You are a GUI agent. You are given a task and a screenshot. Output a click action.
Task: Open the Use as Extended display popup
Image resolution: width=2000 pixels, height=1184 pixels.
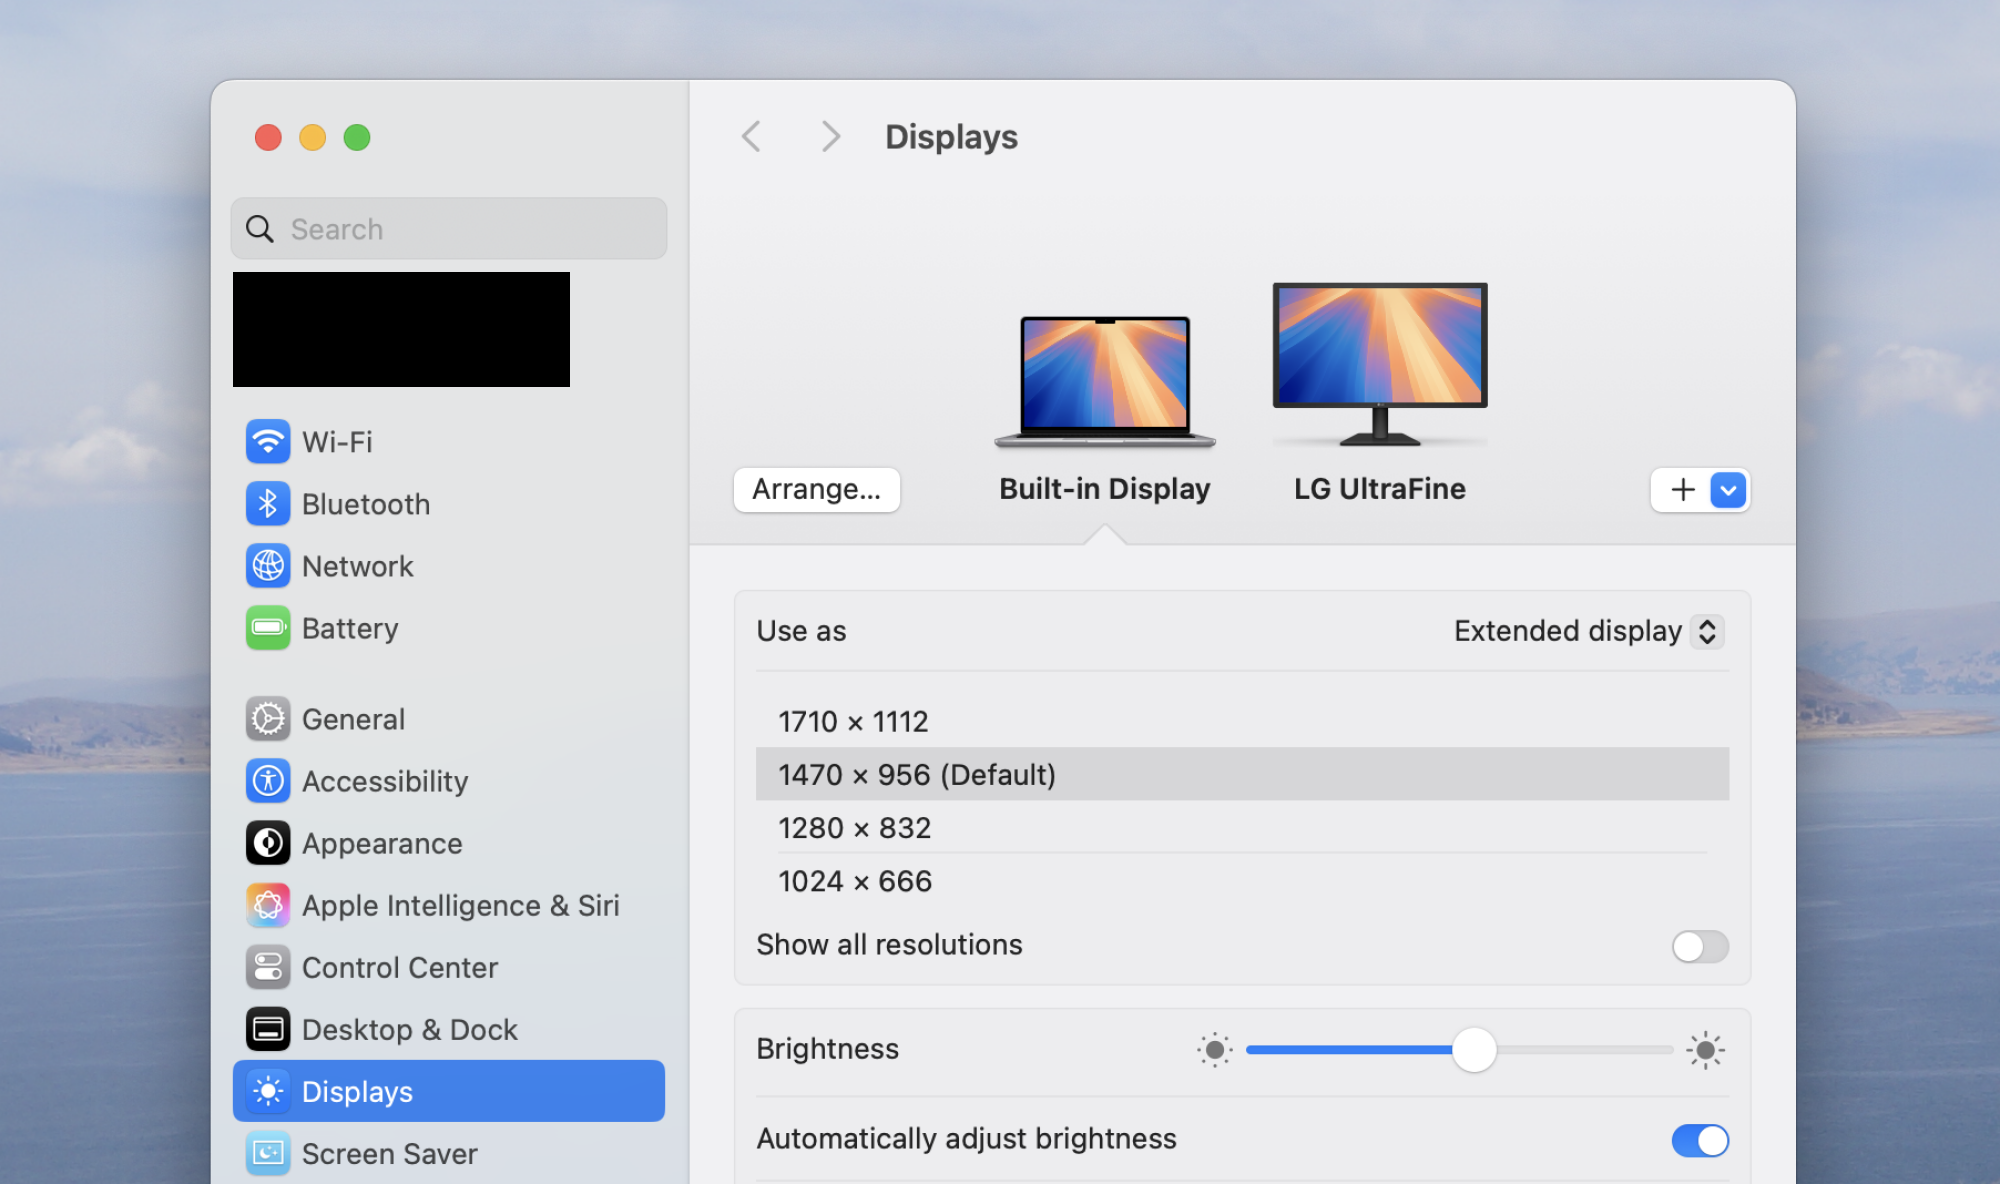(x=1588, y=631)
